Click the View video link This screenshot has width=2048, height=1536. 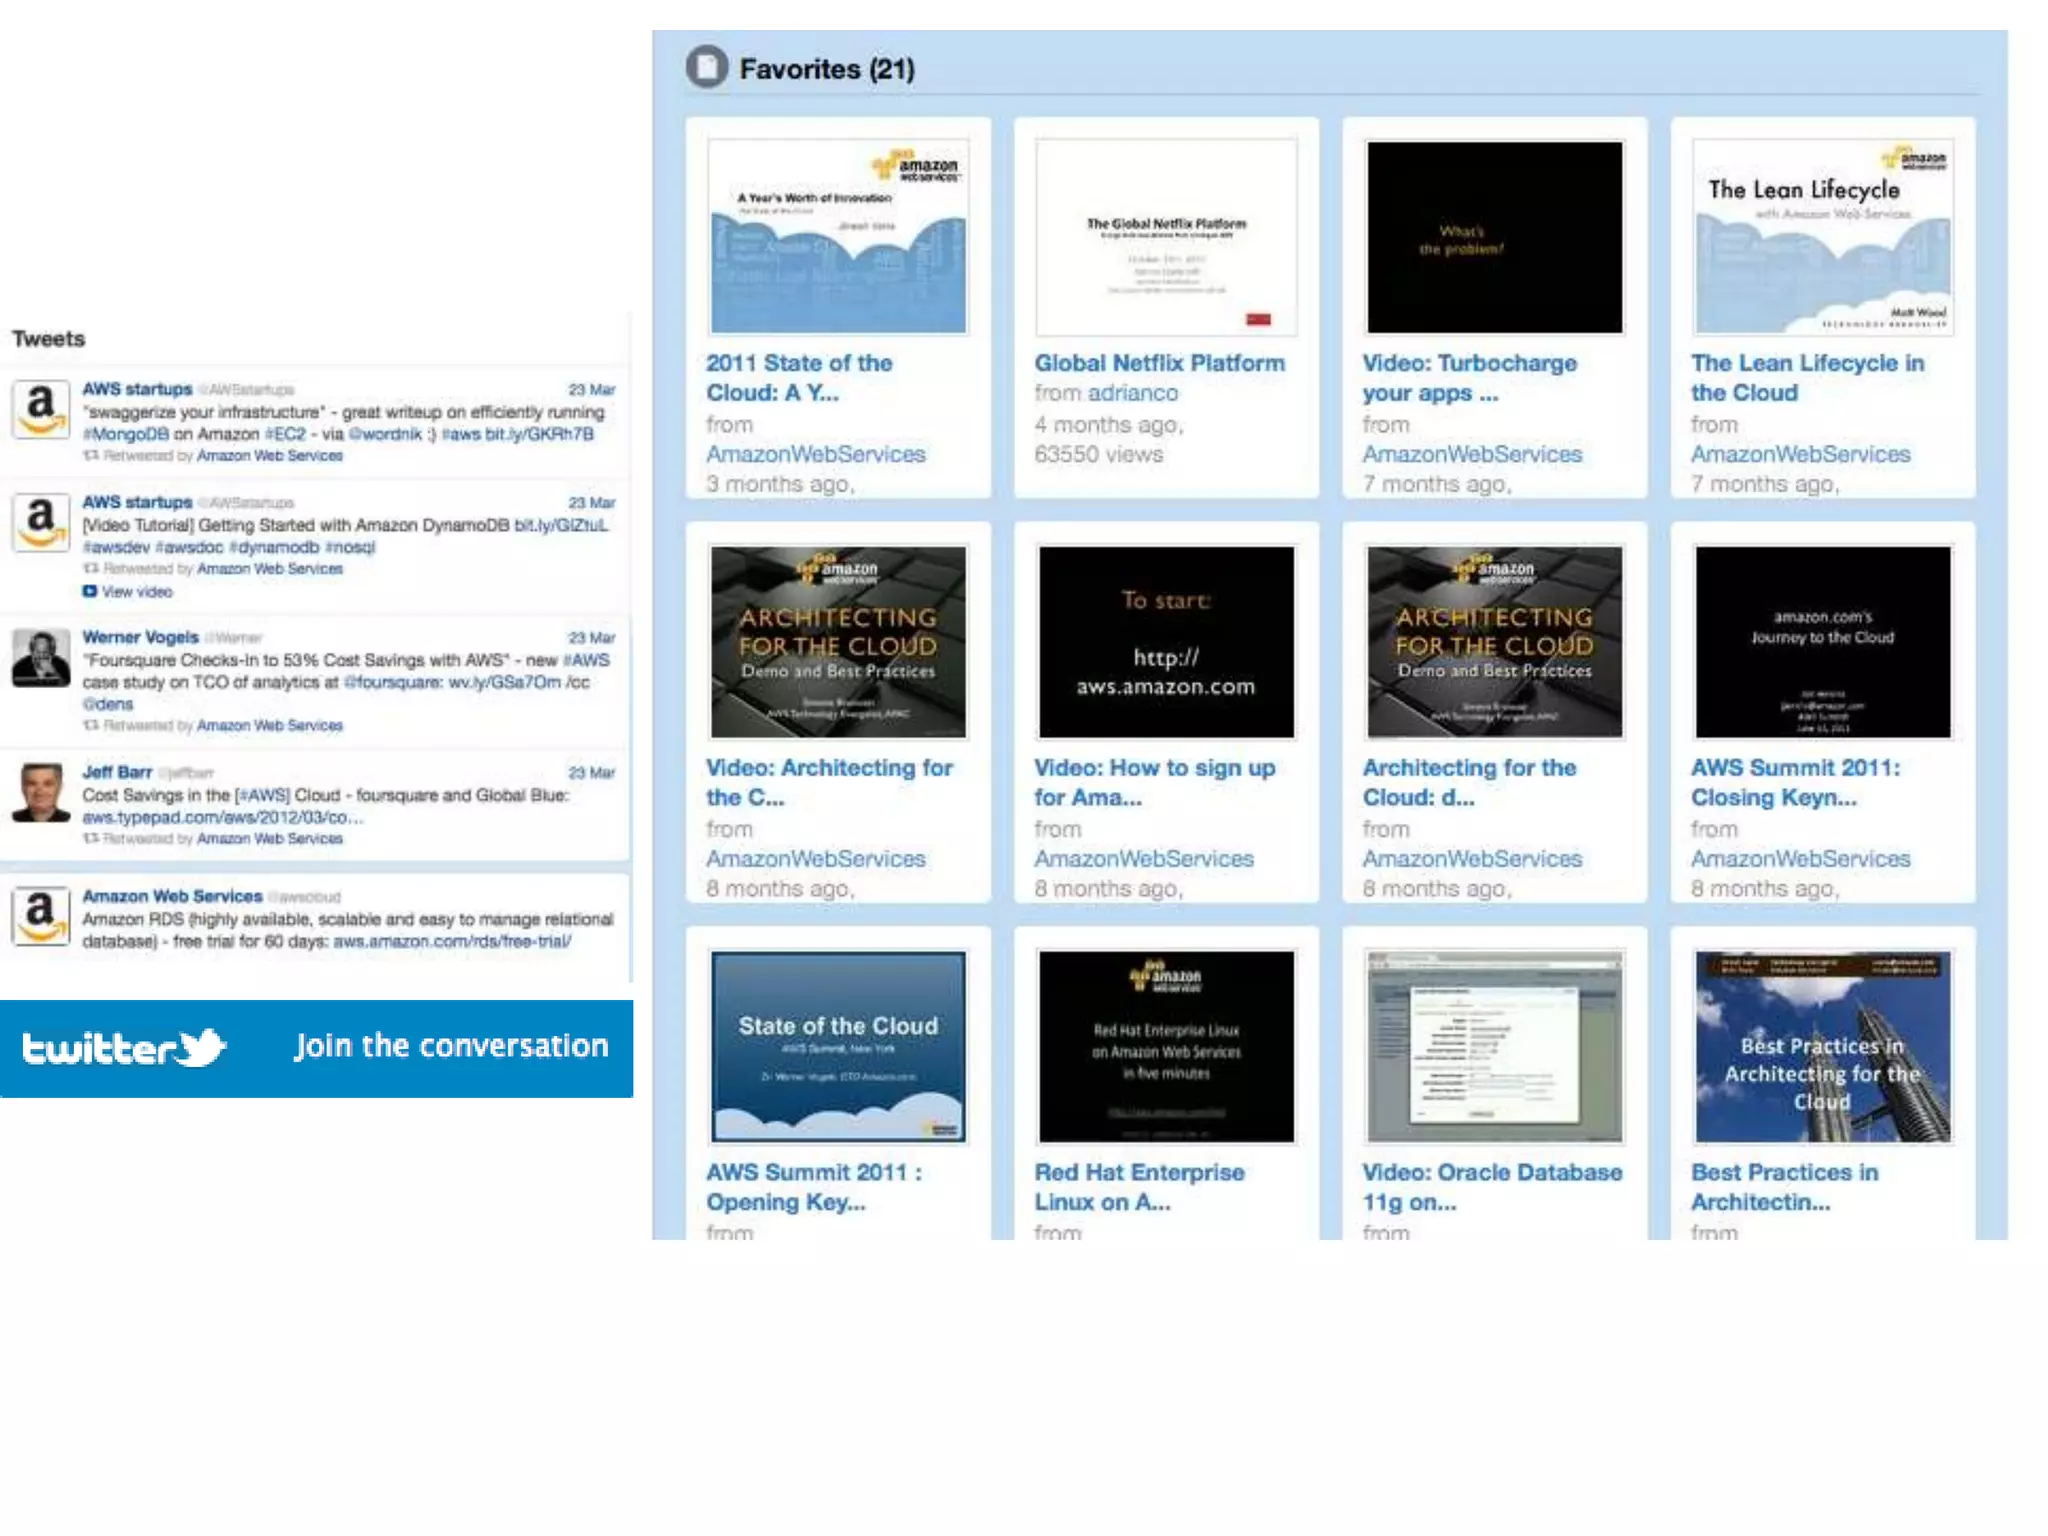[136, 592]
